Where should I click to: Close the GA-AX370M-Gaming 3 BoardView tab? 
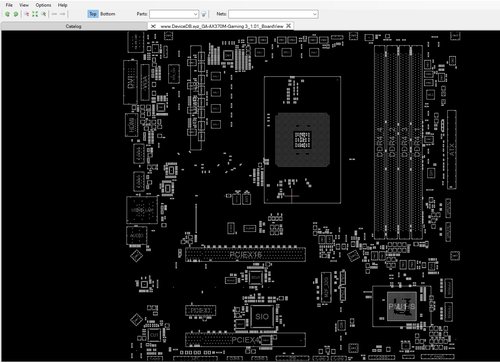pos(289,26)
